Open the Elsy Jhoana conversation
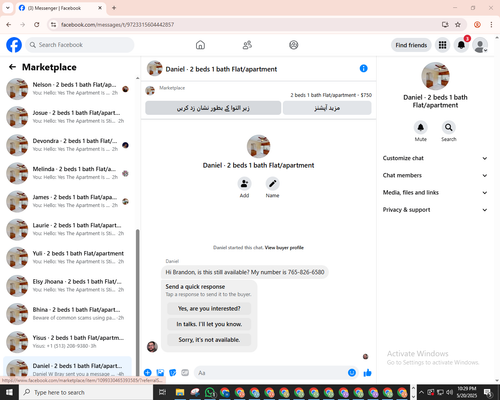 click(68, 286)
